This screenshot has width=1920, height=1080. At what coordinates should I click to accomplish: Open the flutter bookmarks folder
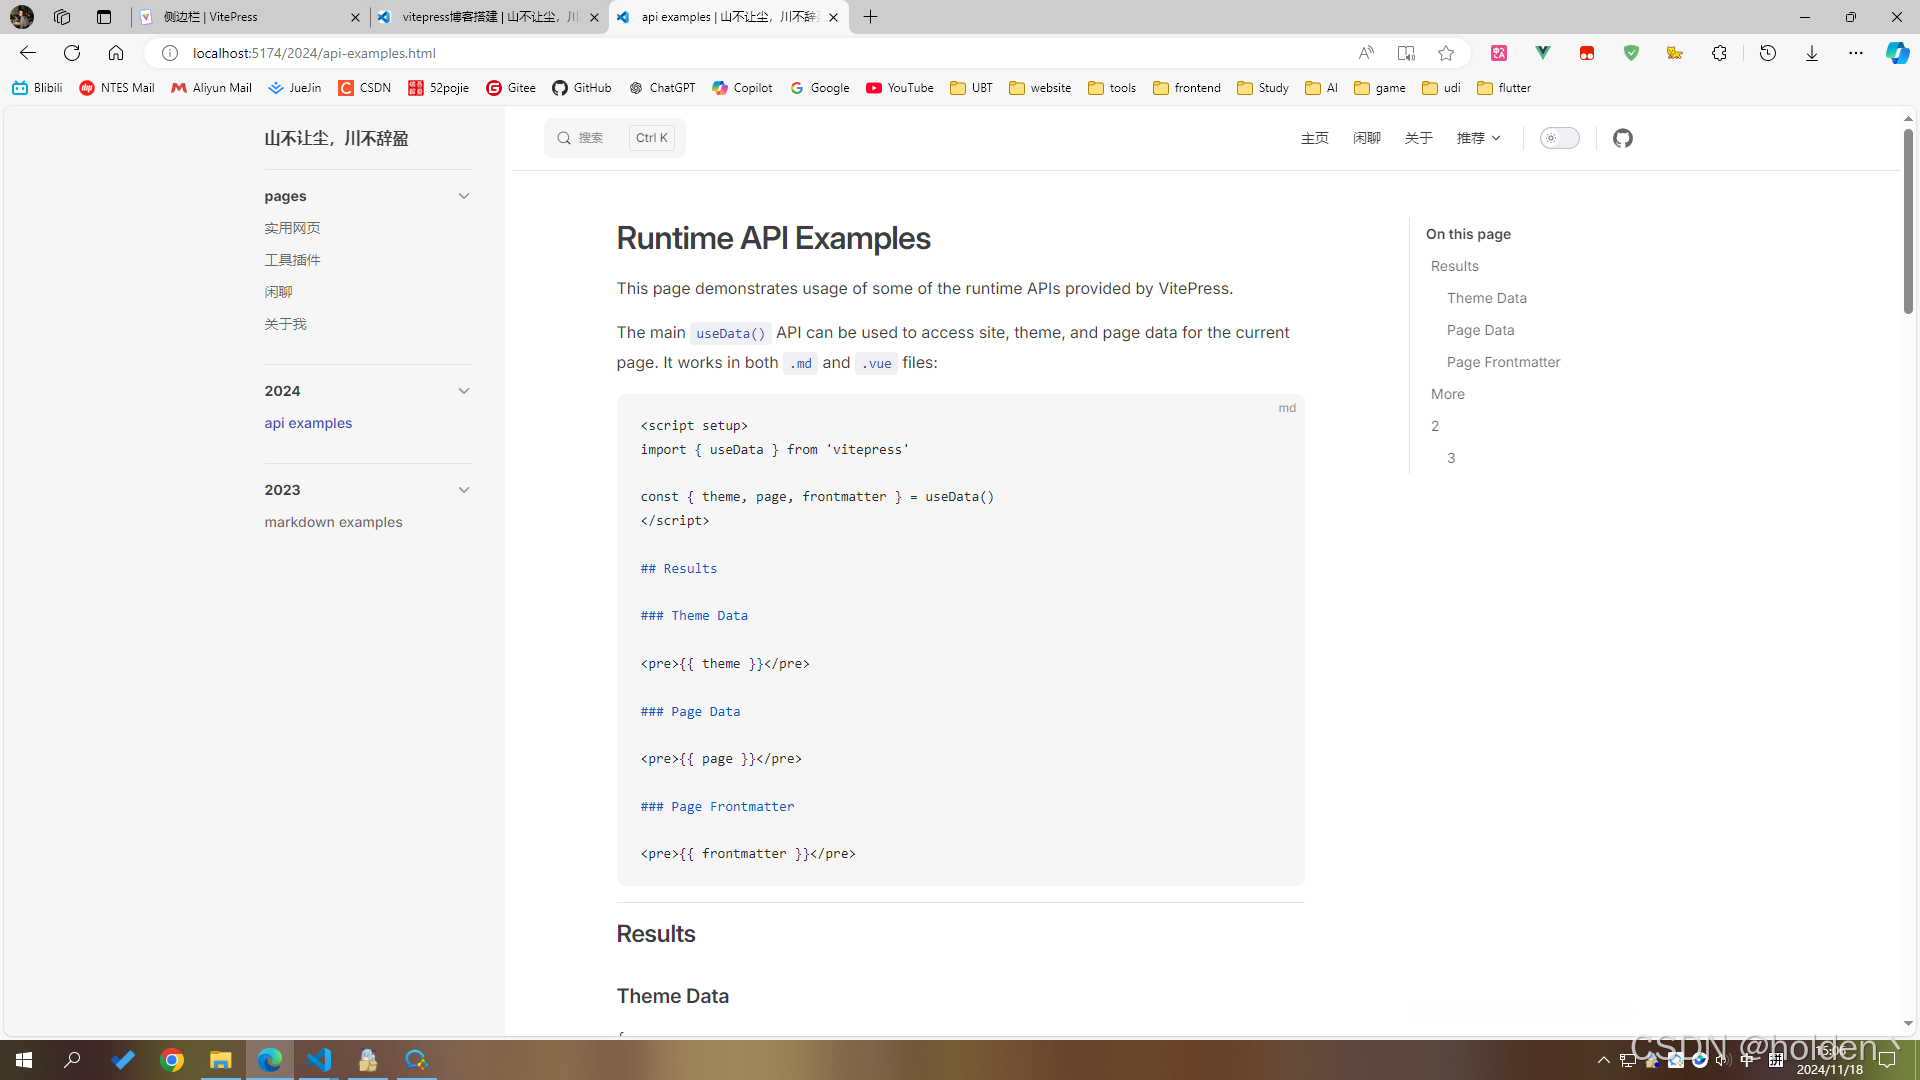[x=1504, y=88]
